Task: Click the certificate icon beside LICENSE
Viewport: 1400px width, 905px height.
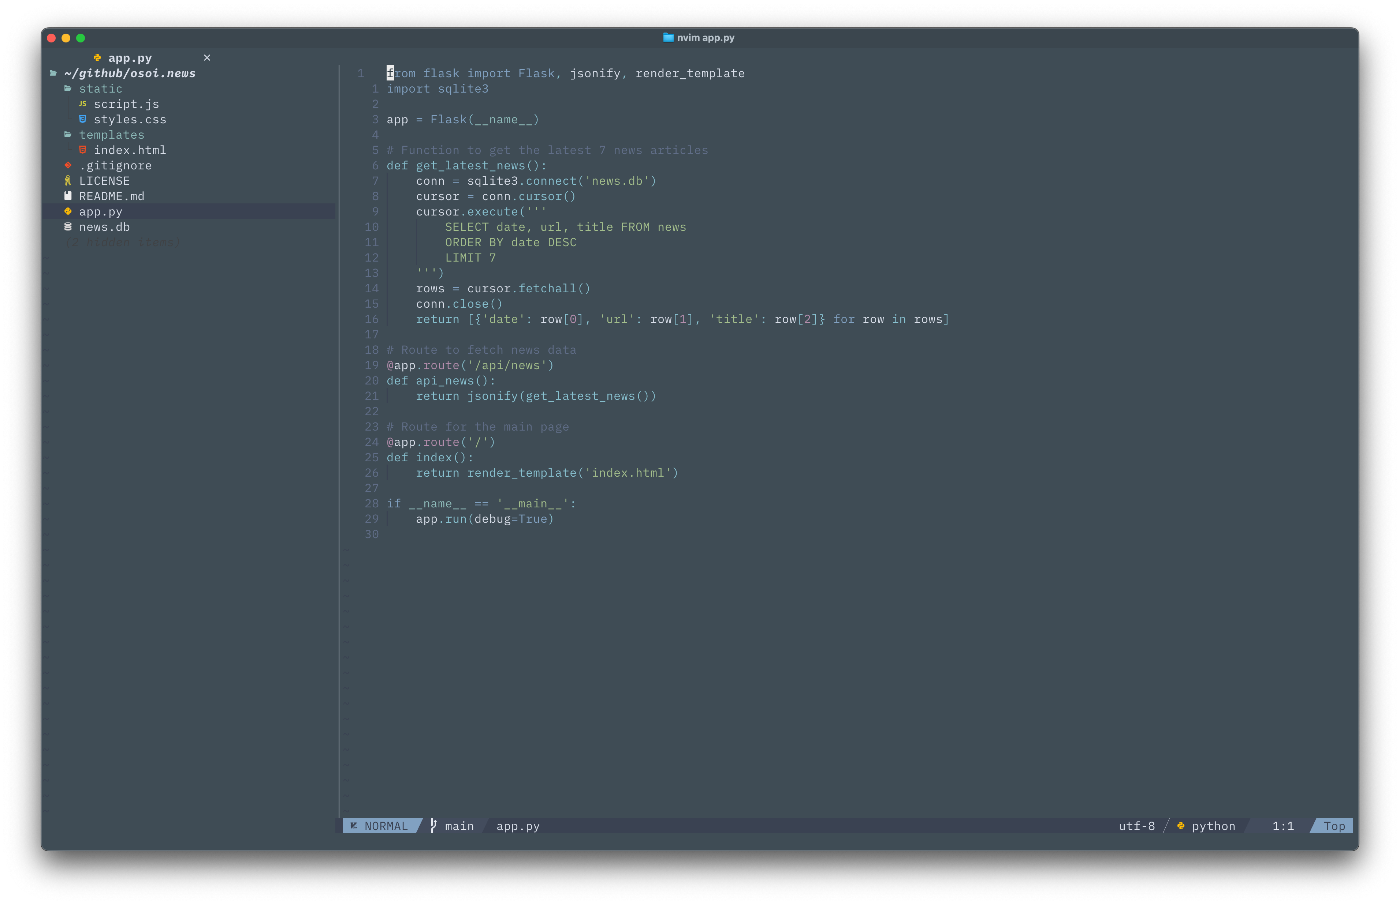Action: (x=67, y=181)
